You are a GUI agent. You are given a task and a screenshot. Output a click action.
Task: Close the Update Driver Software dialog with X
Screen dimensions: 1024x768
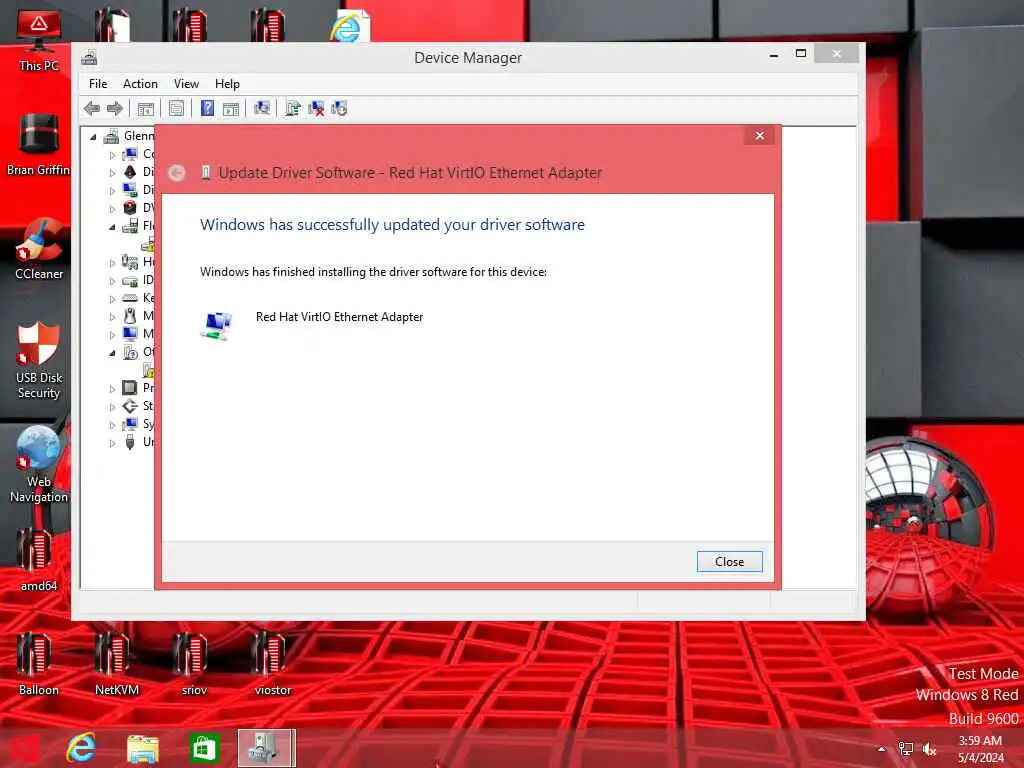pos(760,135)
